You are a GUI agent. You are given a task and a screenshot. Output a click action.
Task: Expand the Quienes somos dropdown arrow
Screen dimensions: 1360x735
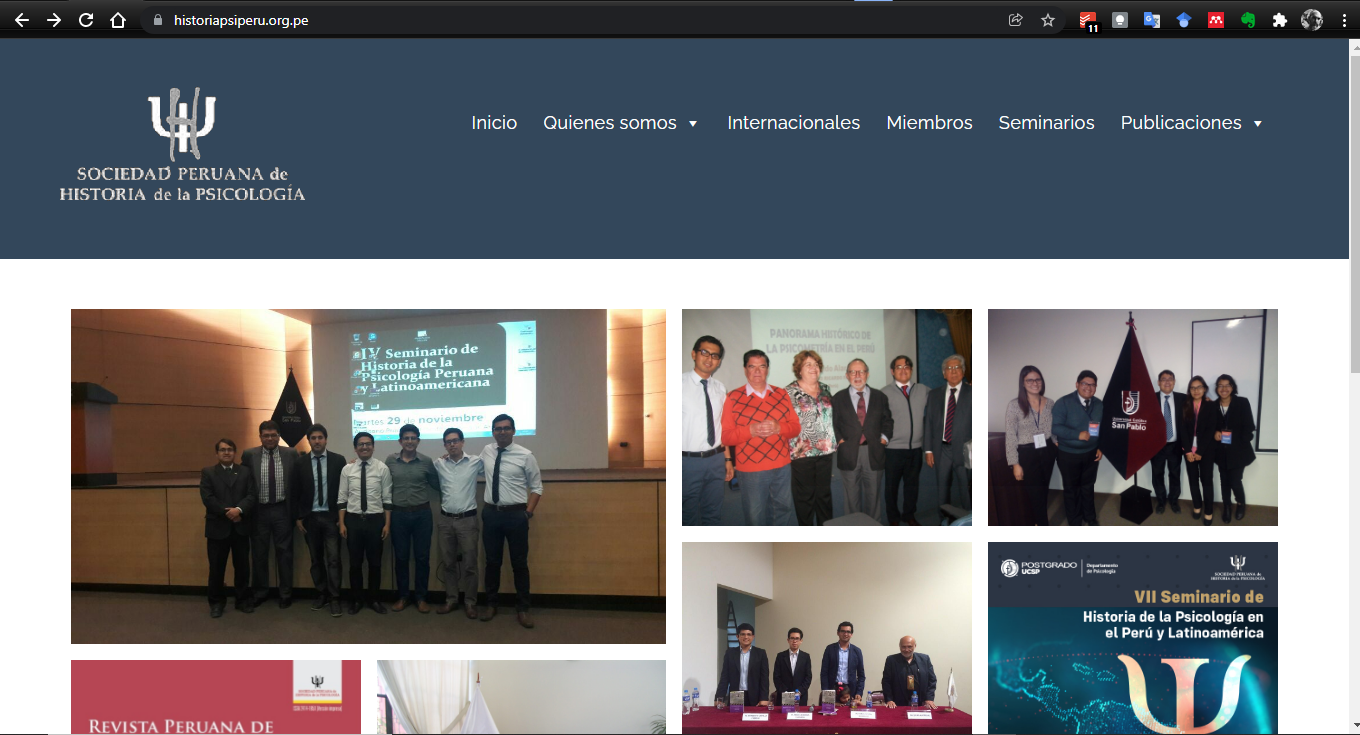[x=693, y=124]
